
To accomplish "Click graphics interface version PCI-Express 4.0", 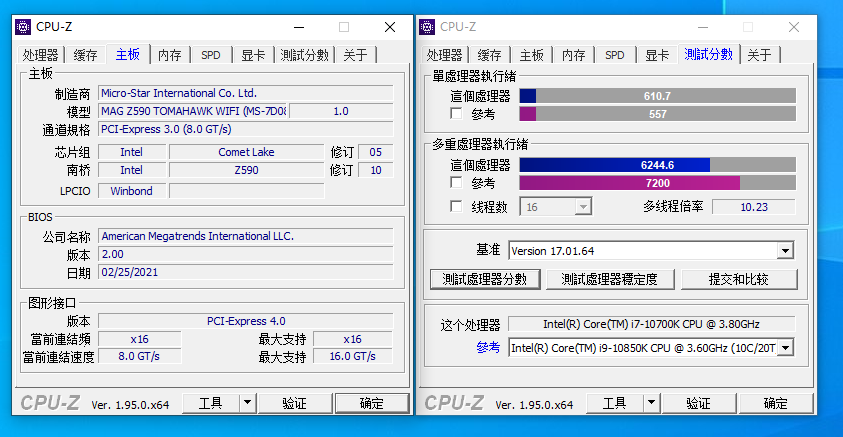I will coord(246,321).
